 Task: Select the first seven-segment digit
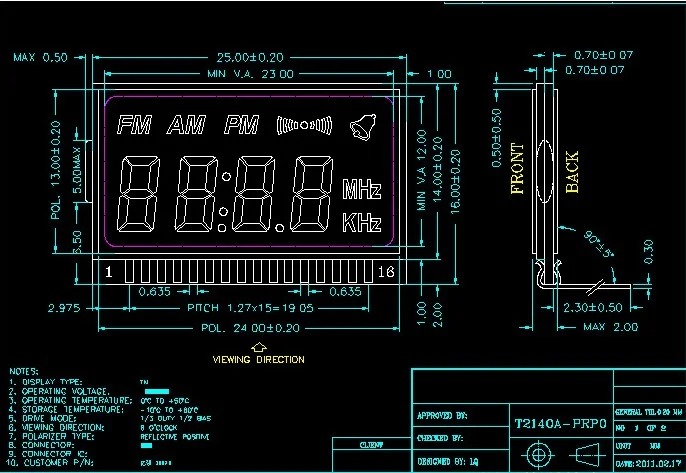139,194
